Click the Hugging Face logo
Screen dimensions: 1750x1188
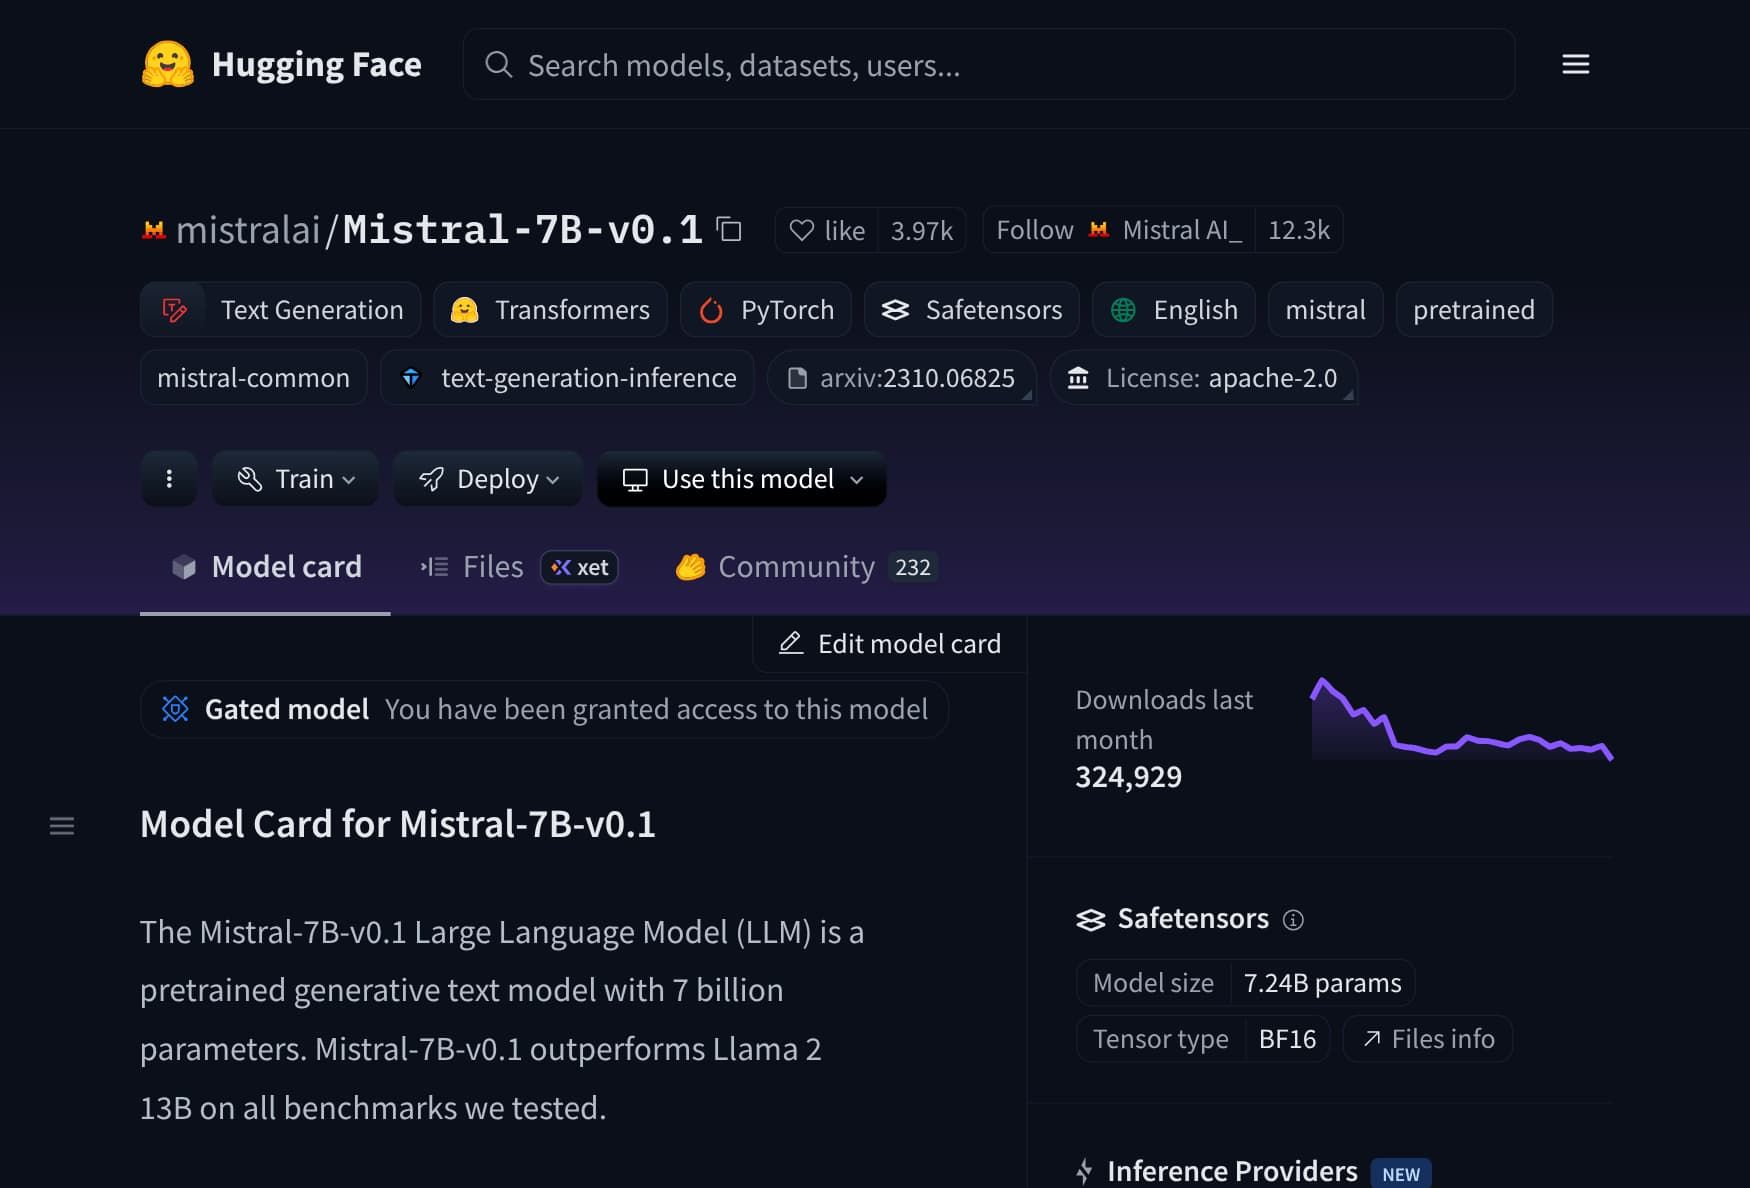pos(169,64)
